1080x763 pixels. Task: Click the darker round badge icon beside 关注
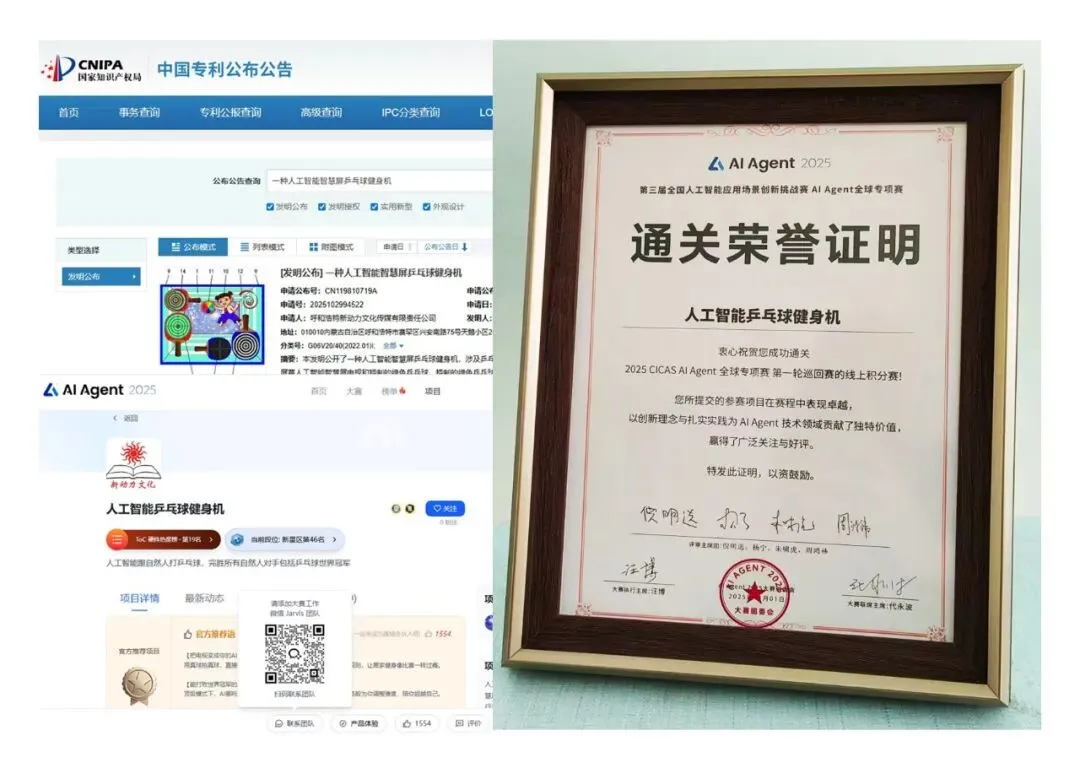[410, 509]
